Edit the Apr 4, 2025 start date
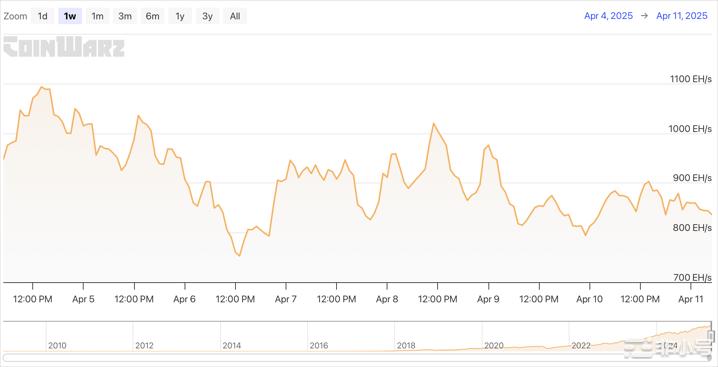718x367 pixels. click(608, 16)
